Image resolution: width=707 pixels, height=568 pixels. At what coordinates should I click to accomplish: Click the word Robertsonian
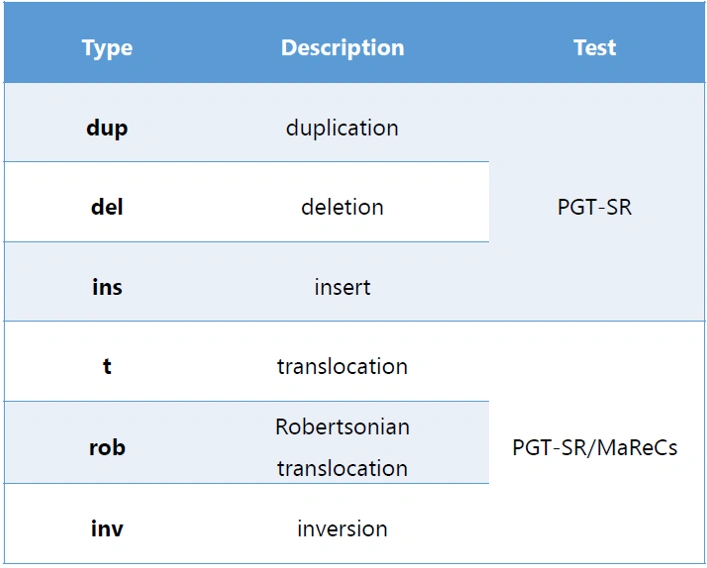(342, 427)
